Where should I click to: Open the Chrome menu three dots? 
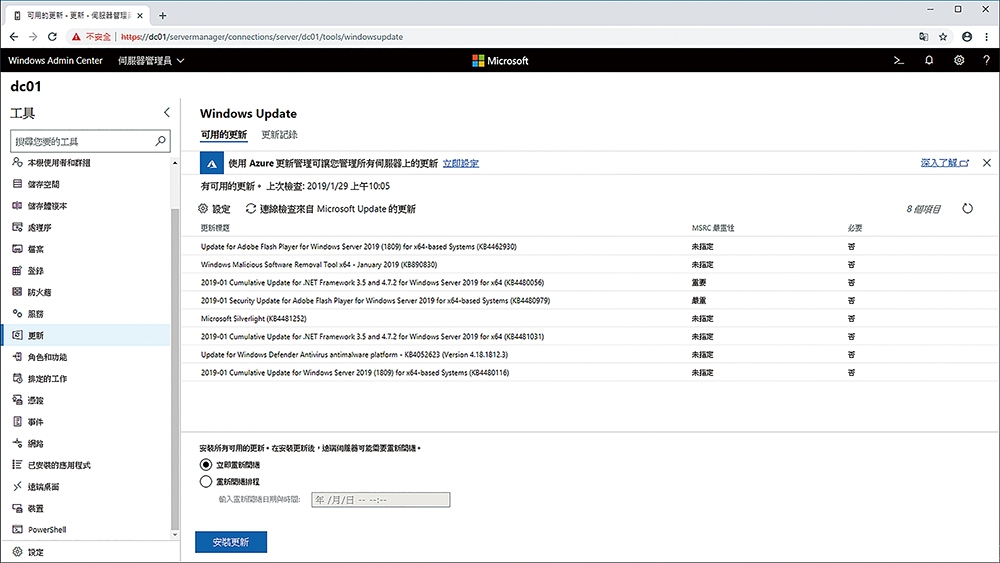tap(987, 37)
